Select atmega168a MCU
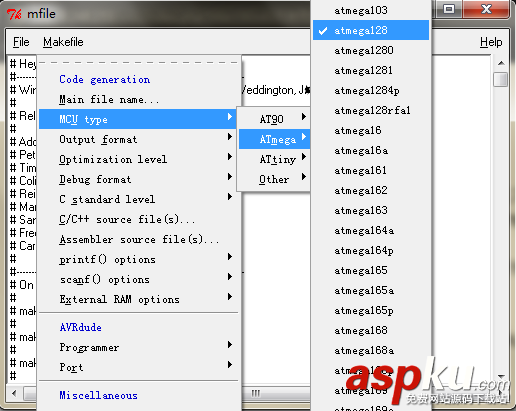This screenshot has height=411, width=516. point(371,350)
